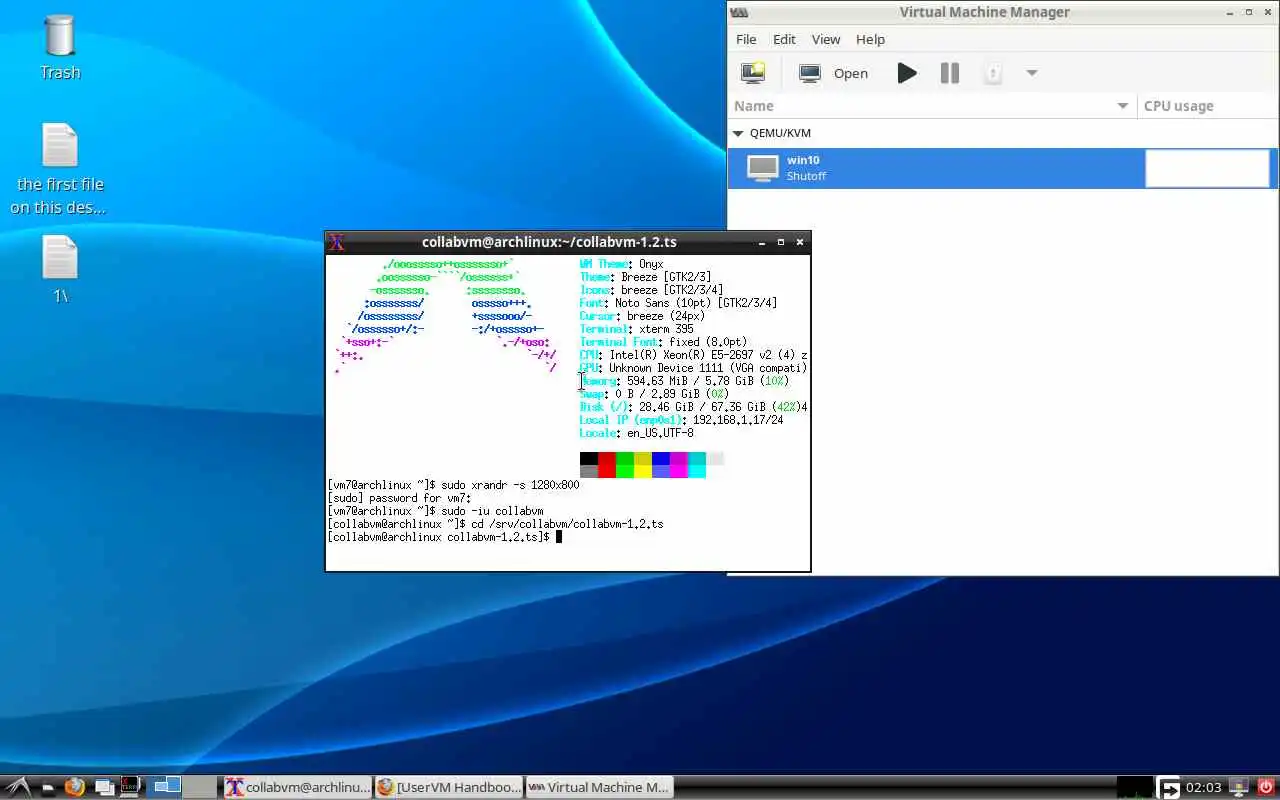Focus the xterm terminal command prompt
The image size is (1280, 800).
point(559,537)
